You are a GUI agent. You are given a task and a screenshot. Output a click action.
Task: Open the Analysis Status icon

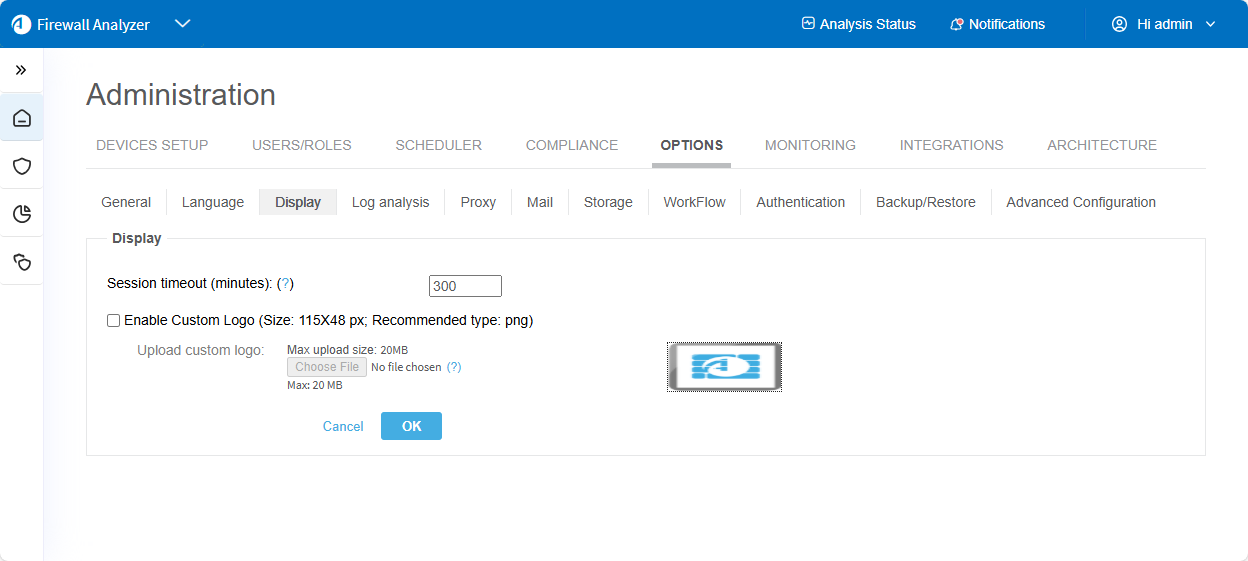click(808, 24)
